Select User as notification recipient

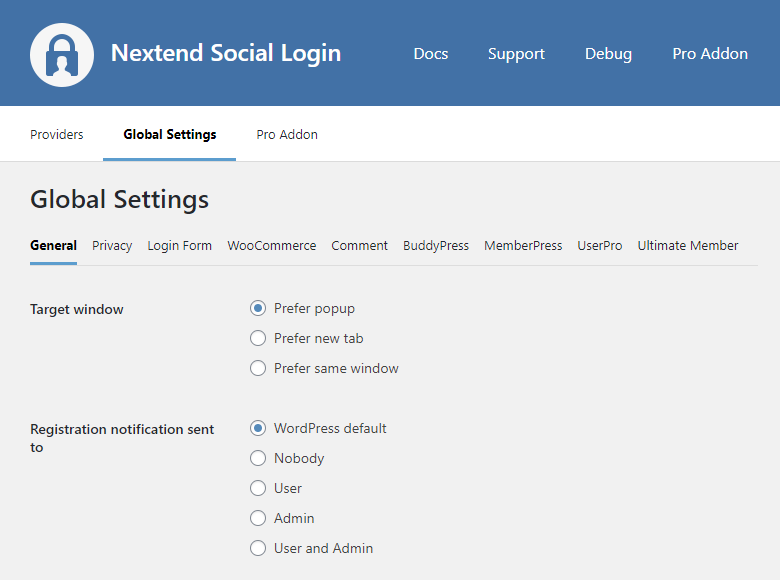pyautogui.click(x=258, y=488)
